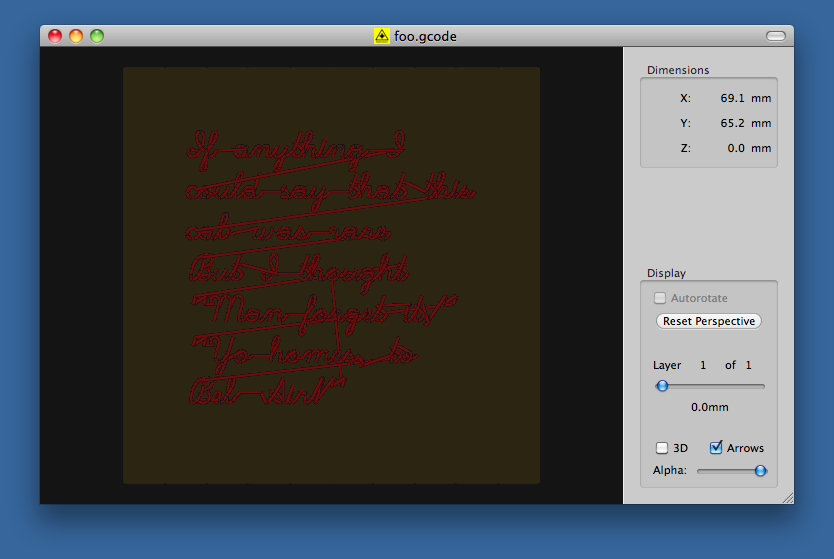834x559 pixels.
Task: Close the foo.gcode window with red button
Action: [55, 36]
